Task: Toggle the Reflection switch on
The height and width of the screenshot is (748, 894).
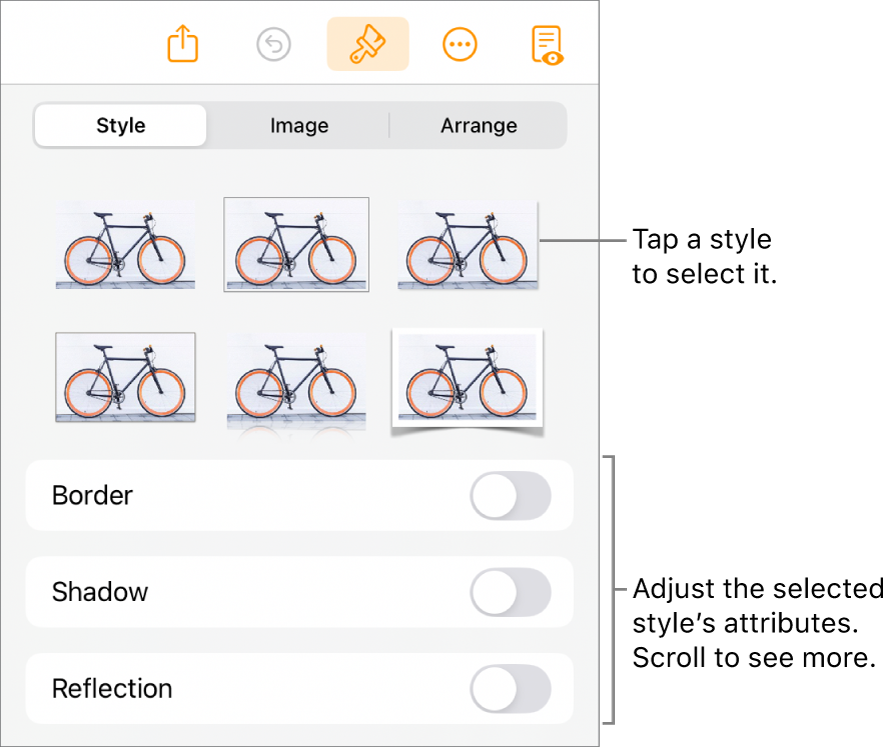Action: (x=510, y=689)
